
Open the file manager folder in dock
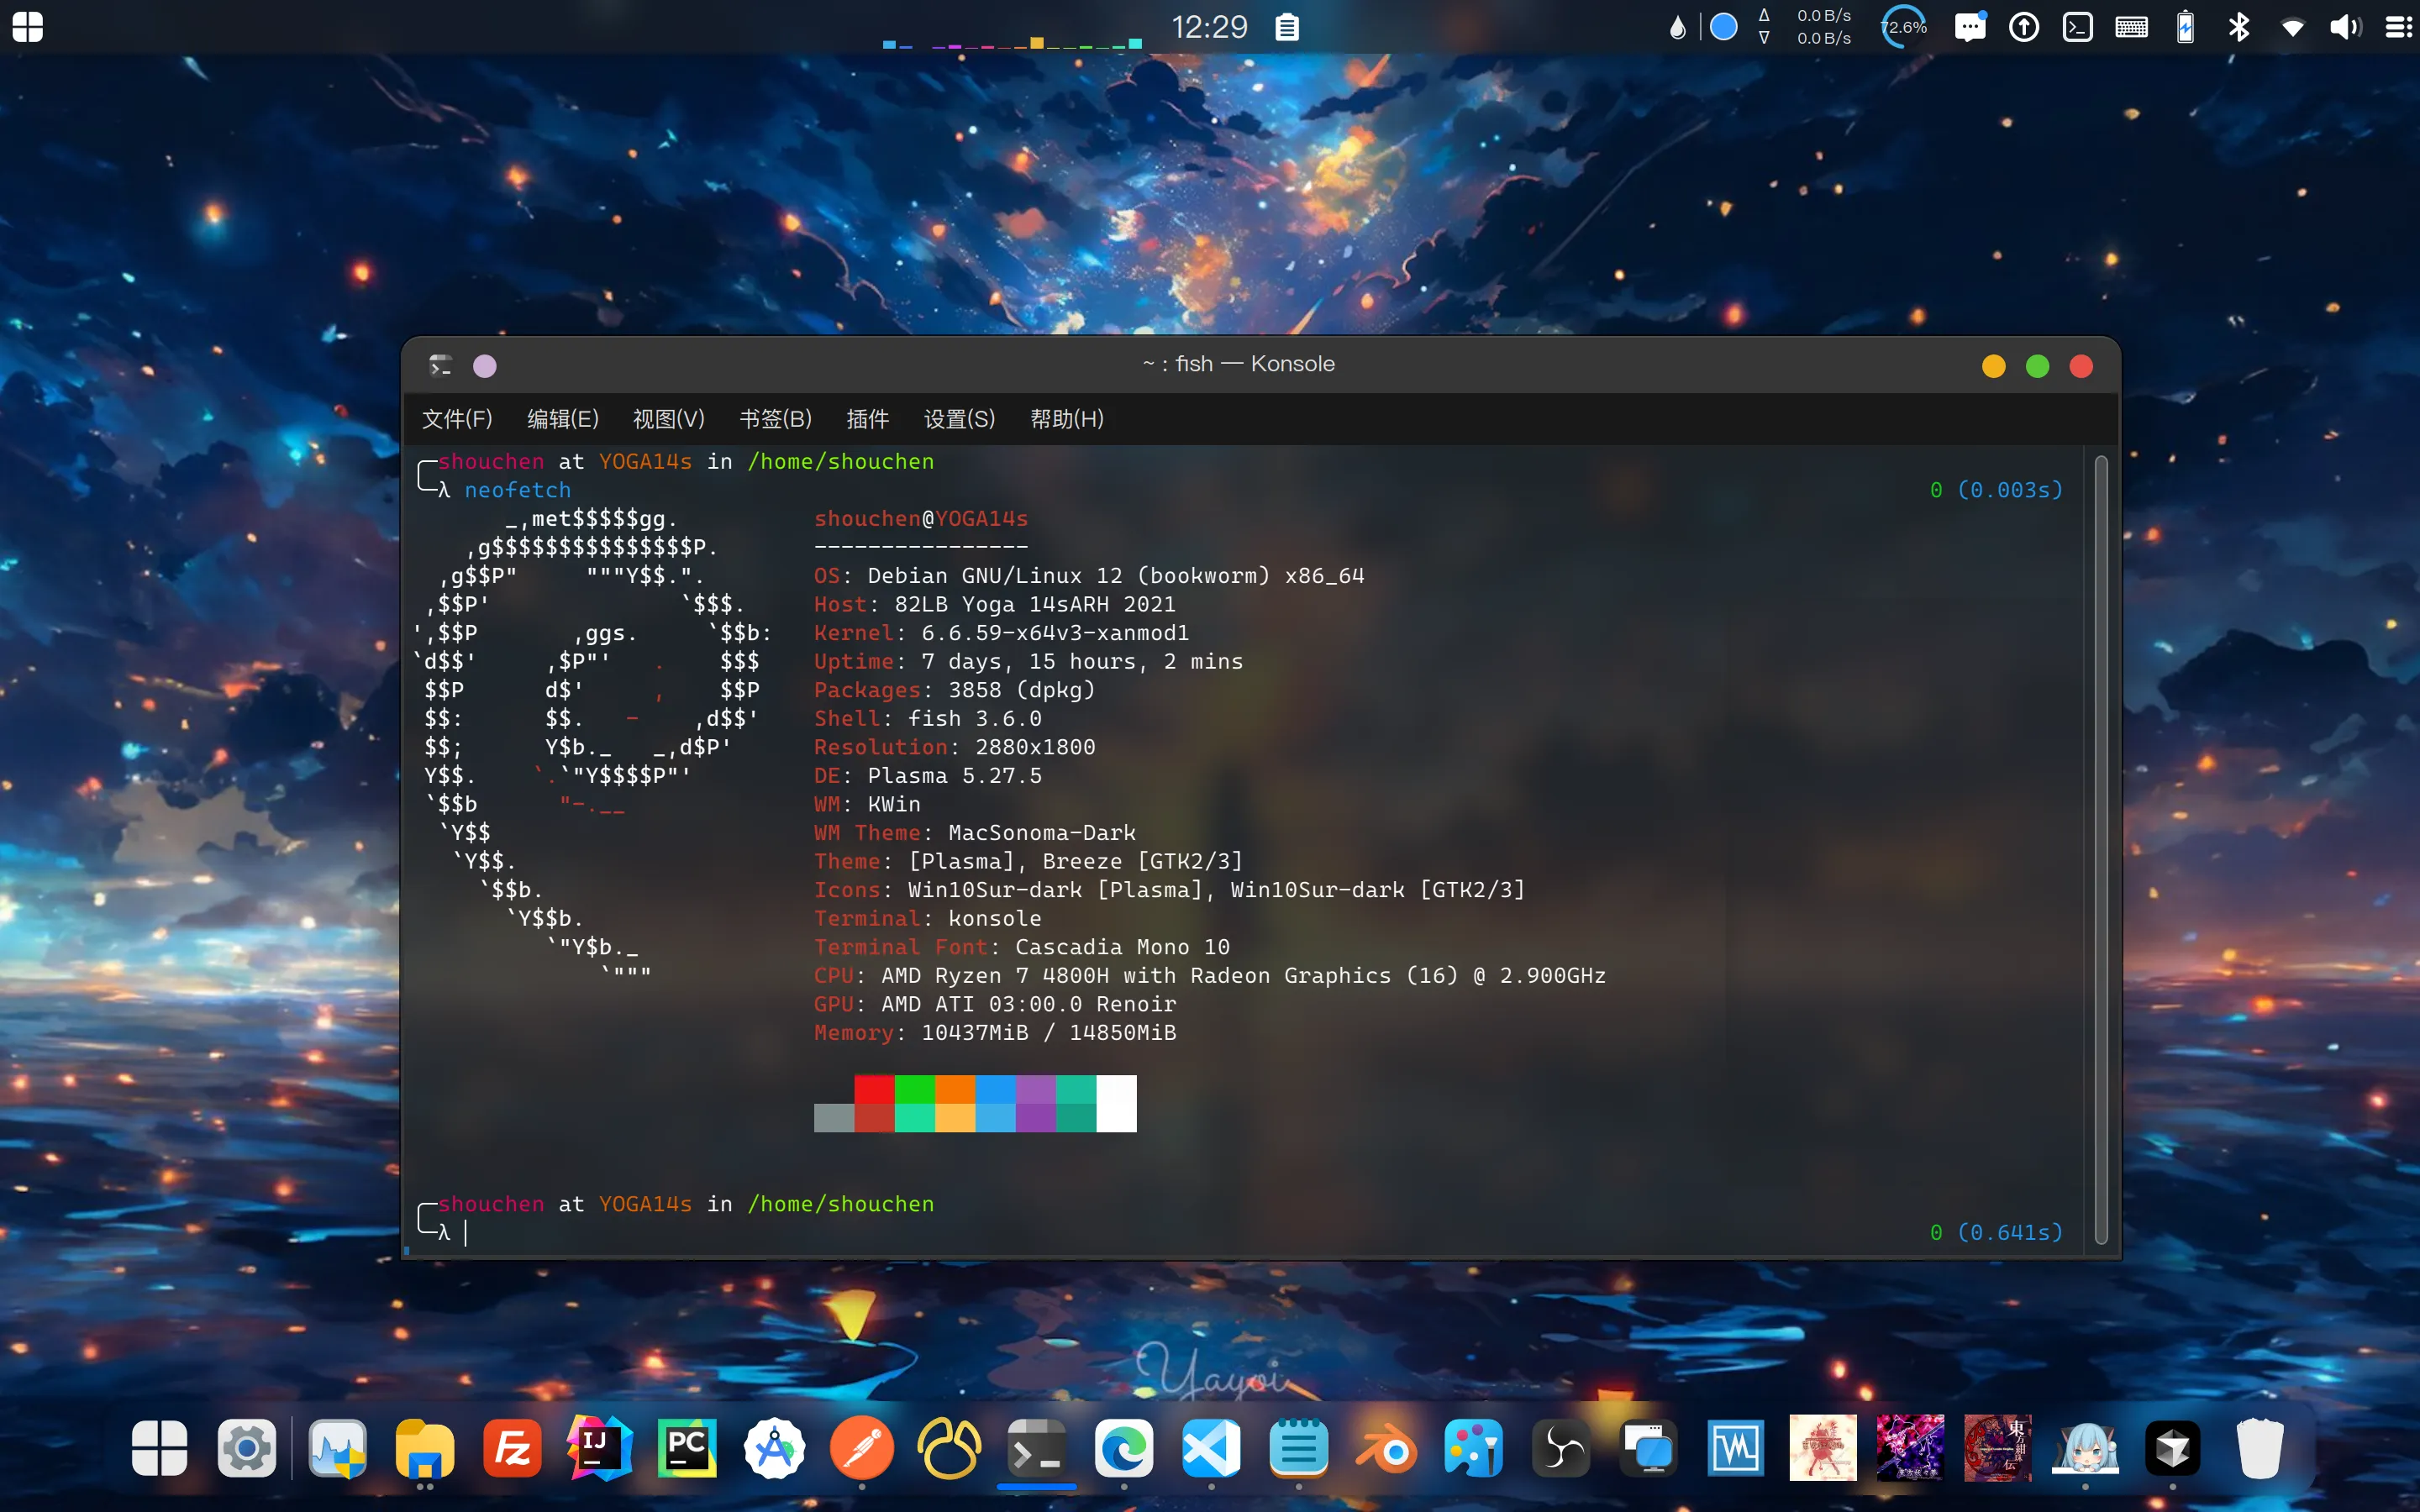coord(425,1448)
